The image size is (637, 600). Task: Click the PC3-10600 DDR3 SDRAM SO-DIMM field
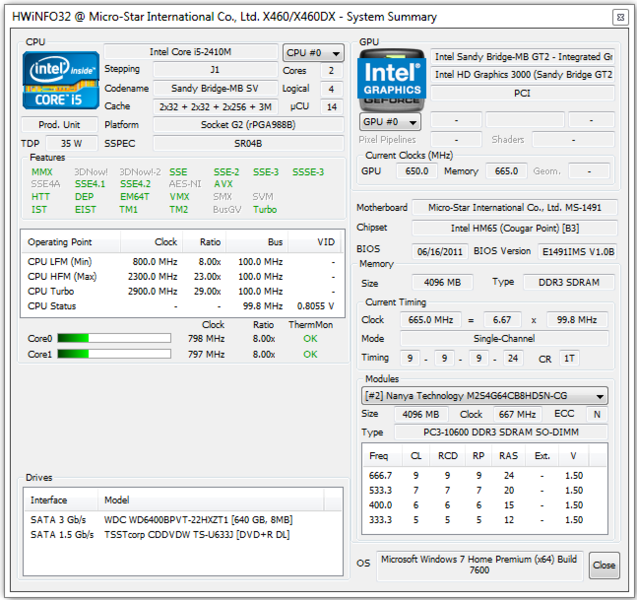[x=501, y=432]
